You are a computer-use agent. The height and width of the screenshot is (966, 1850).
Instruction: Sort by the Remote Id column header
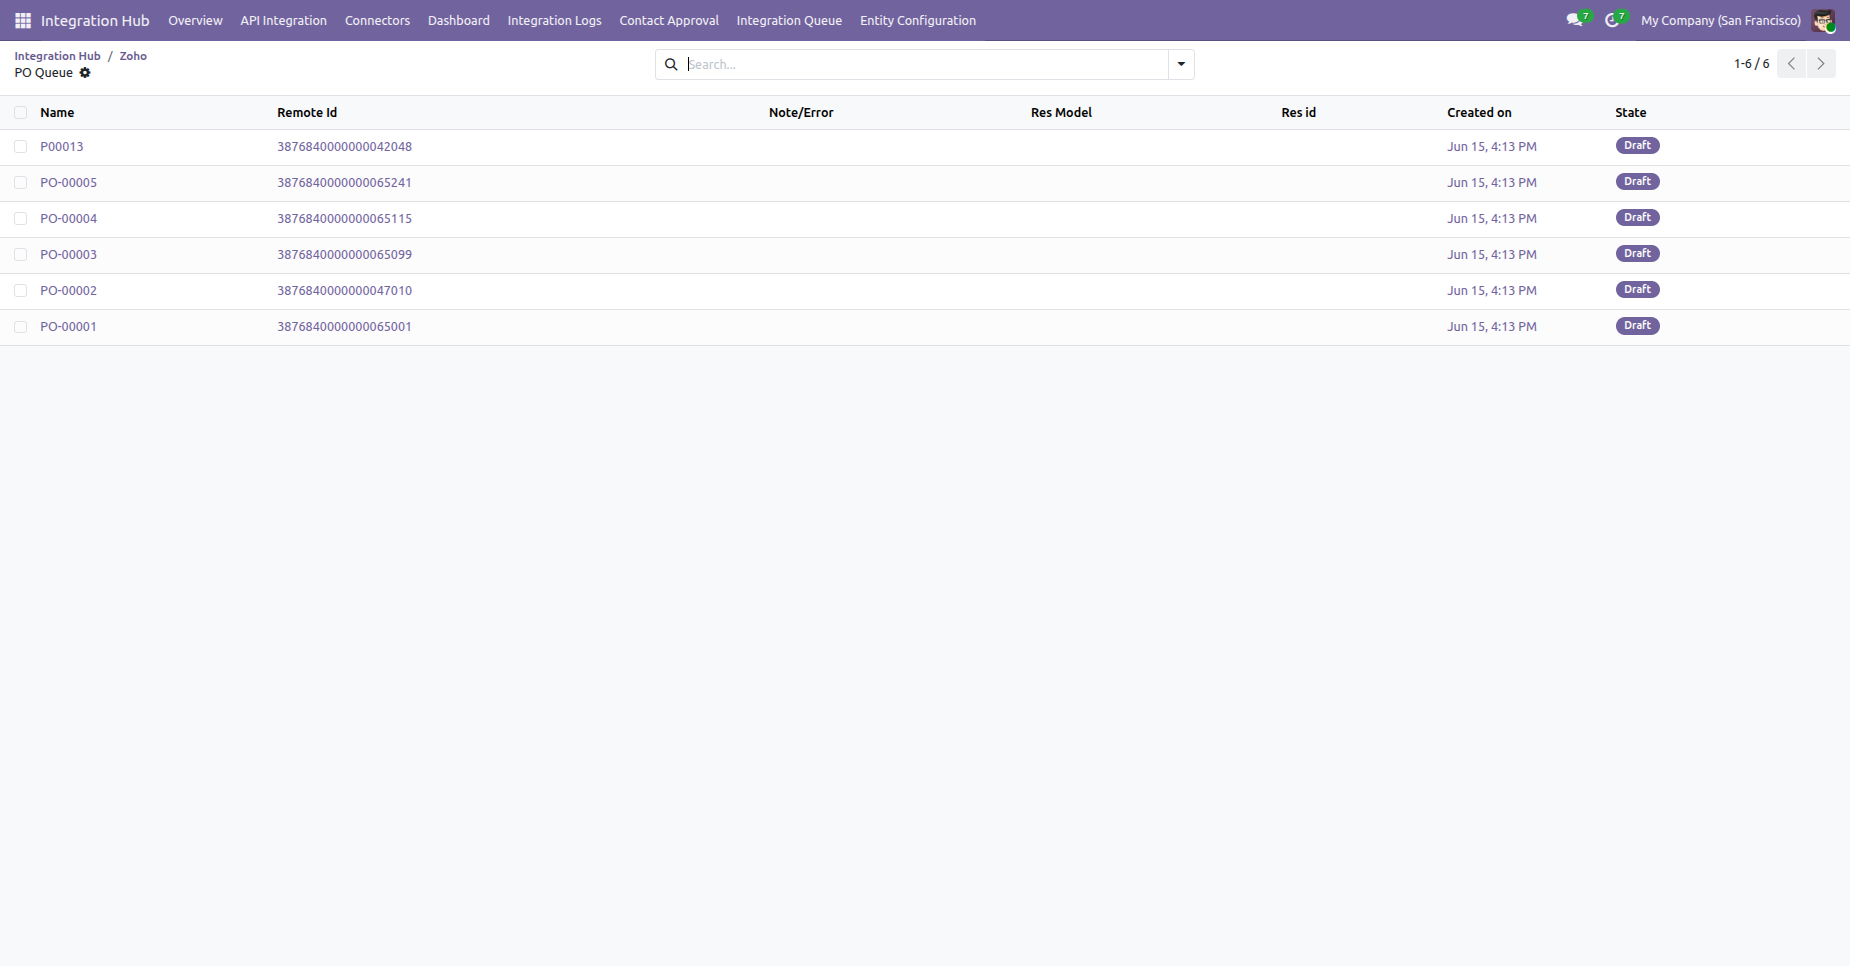pyautogui.click(x=307, y=113)
